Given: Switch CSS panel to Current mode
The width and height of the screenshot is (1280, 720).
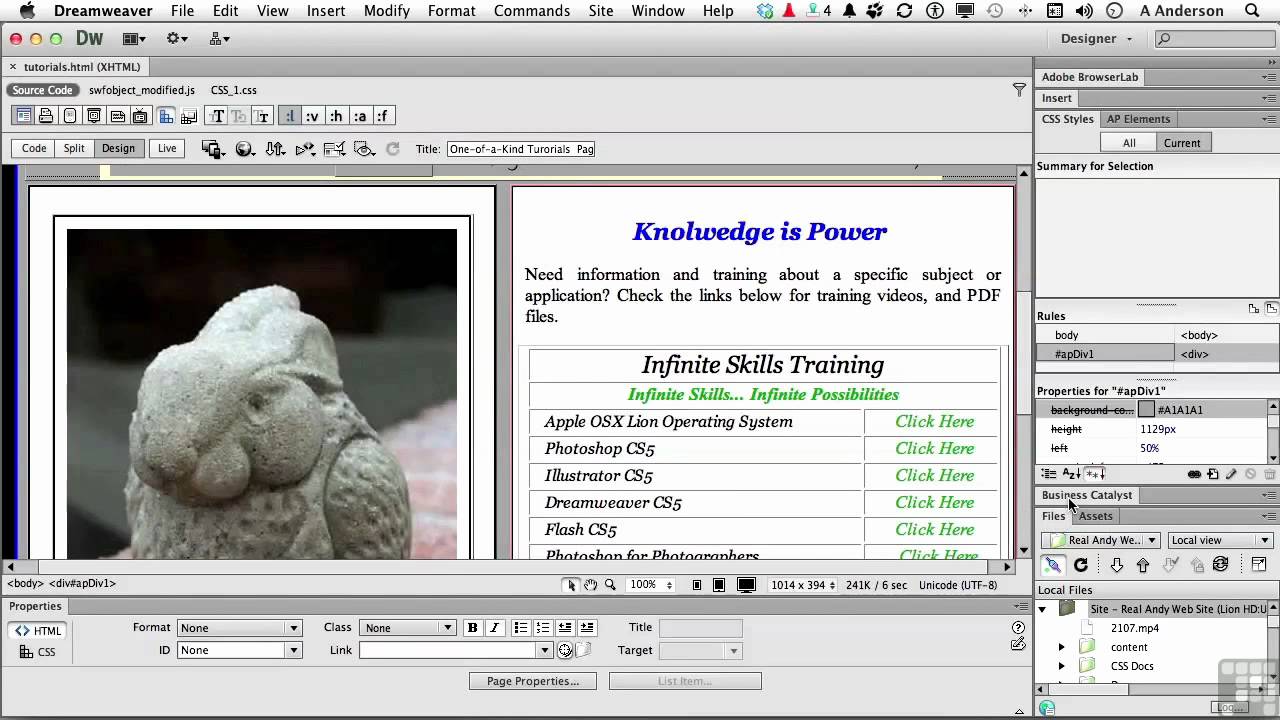Looking at the screenshot, I should (1182, 143).
